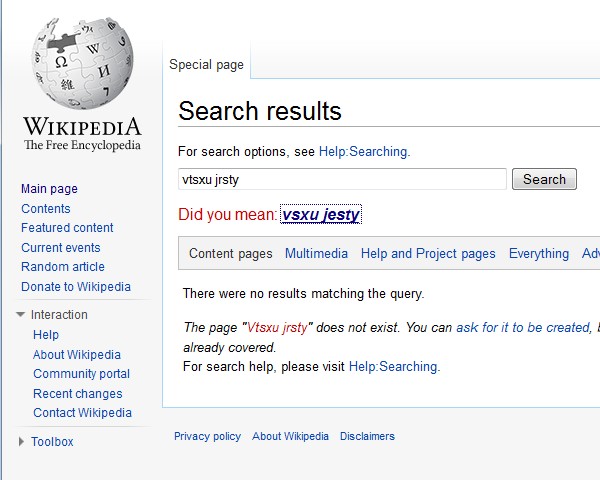Viewport: 600px width, 480px height.
Task: Click the Content pages tab
Action: (231, 253)
